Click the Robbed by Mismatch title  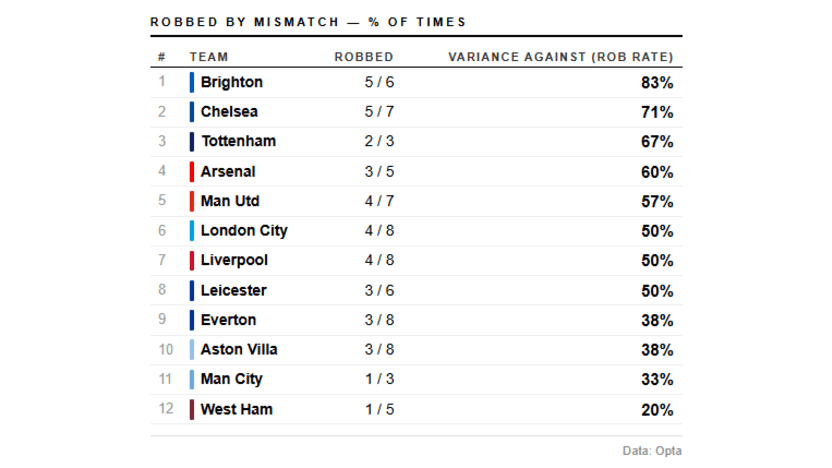pos(308,22)
